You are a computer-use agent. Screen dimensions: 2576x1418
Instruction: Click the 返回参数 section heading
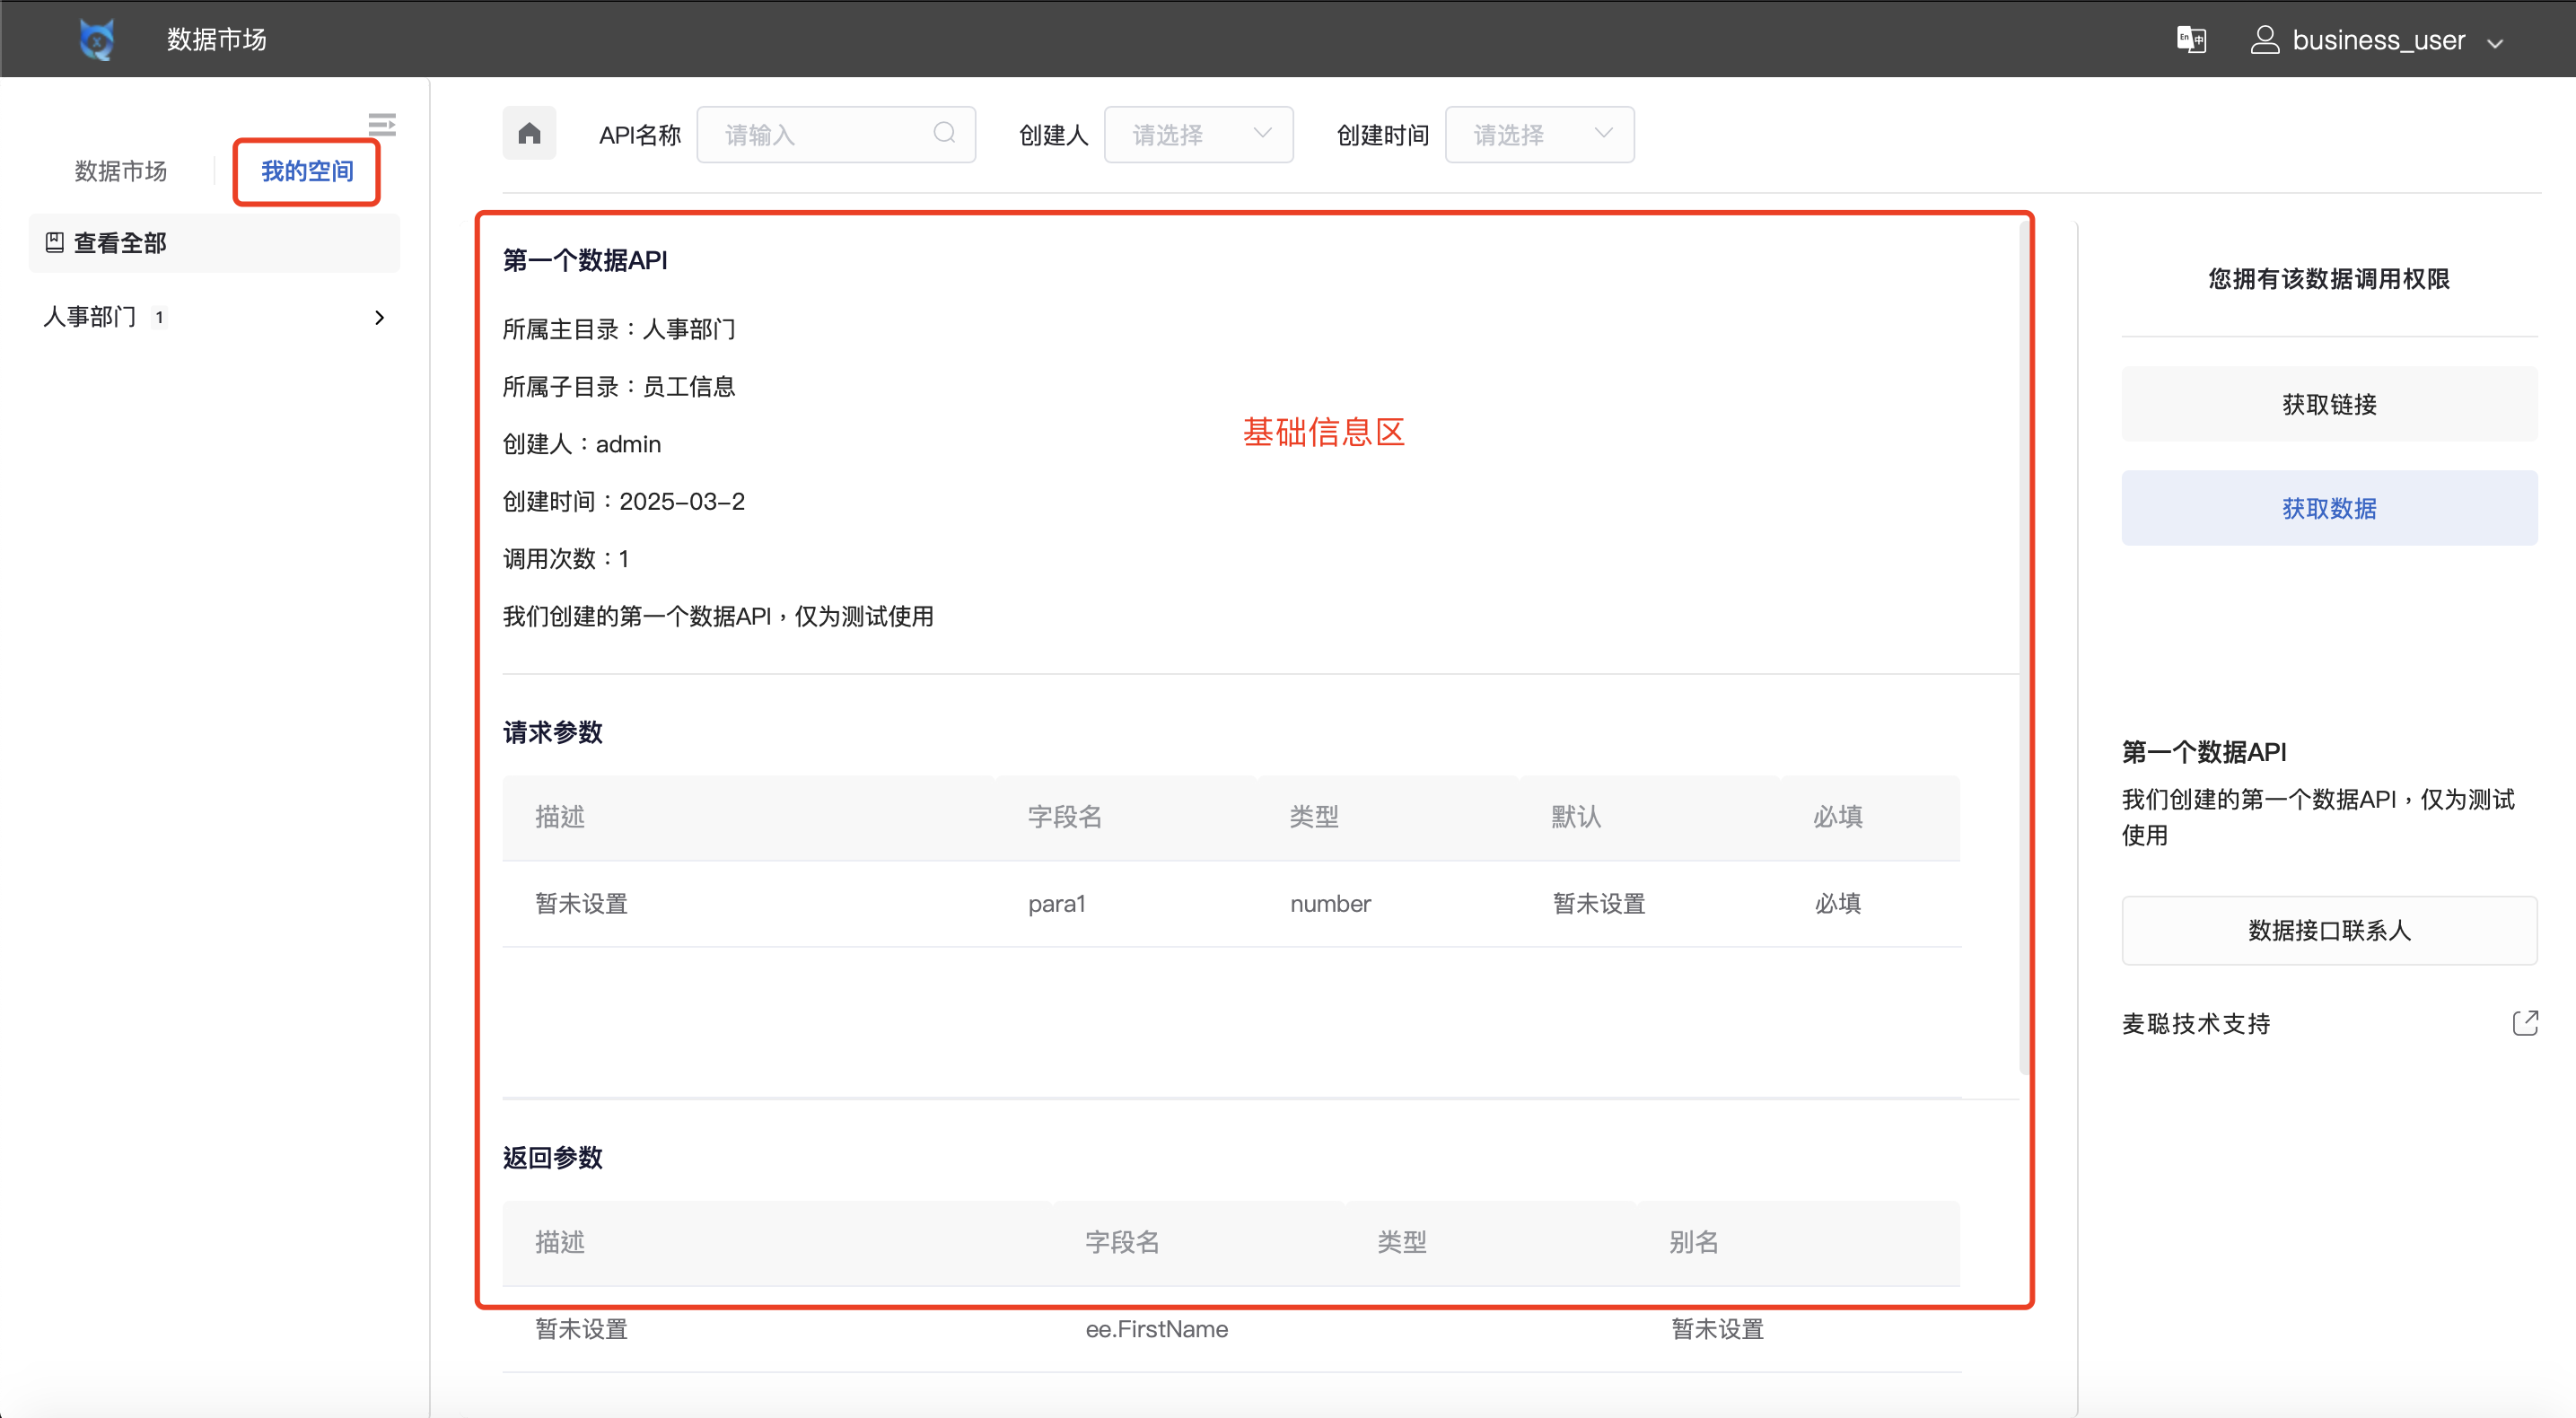point(552,1157)
